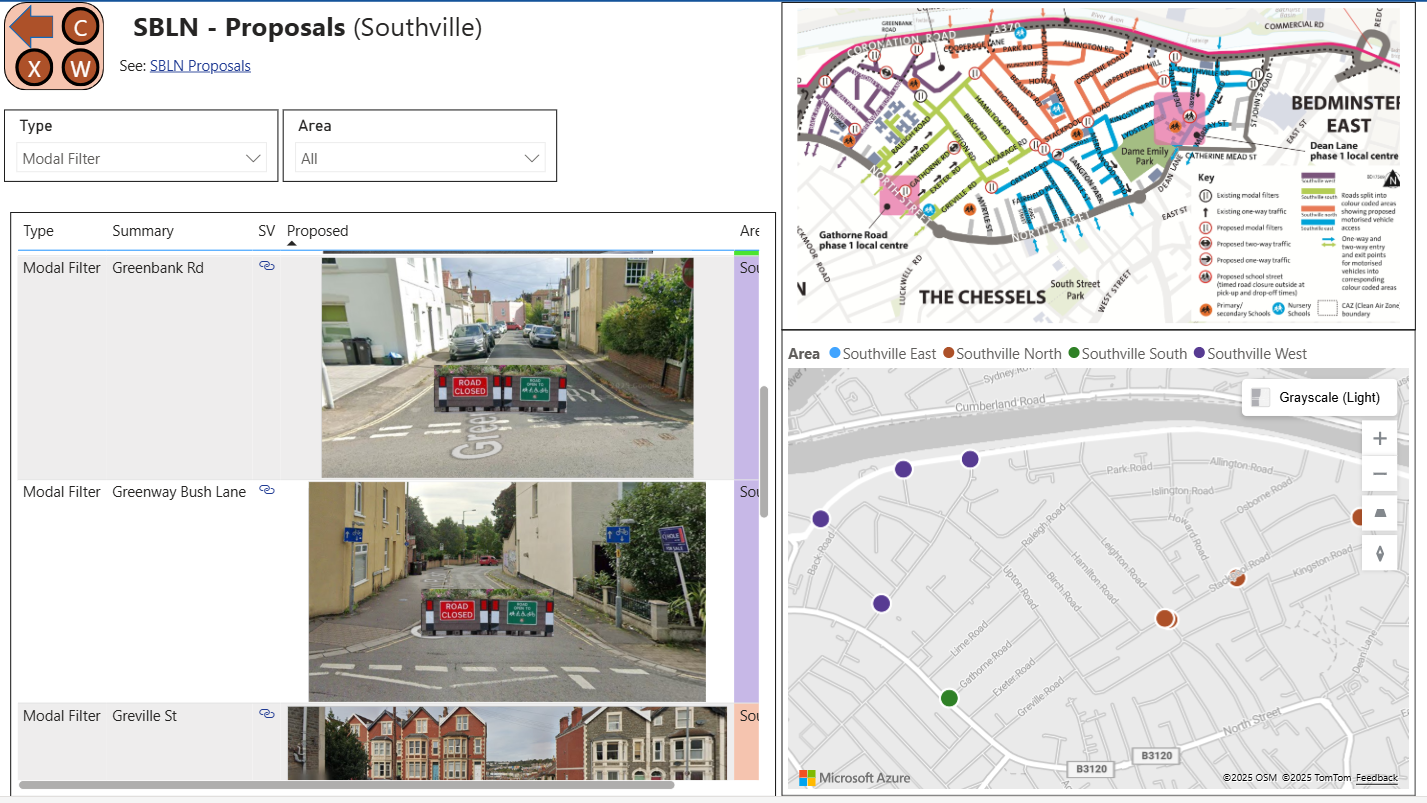Sort table by the Summary column header
The width and height of the screenshot is (1427, 803).
143,231
